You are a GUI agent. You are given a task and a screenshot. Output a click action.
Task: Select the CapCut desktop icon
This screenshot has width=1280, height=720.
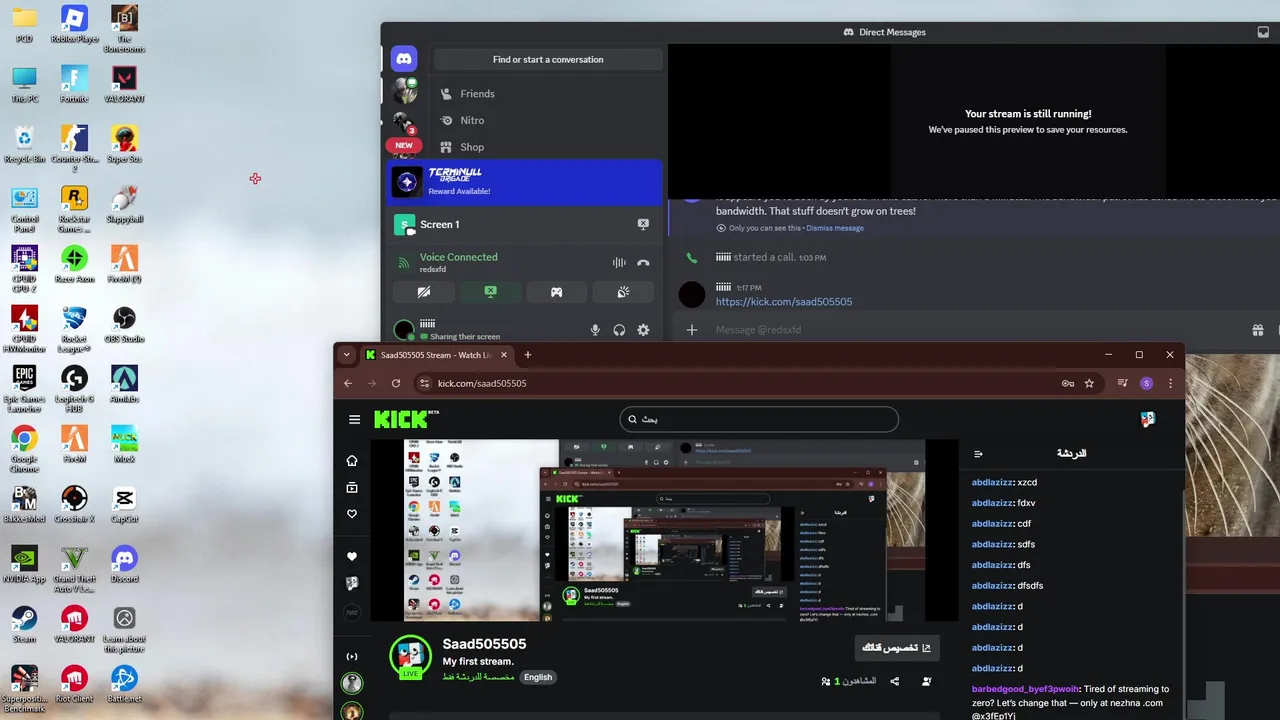point(124,504)
